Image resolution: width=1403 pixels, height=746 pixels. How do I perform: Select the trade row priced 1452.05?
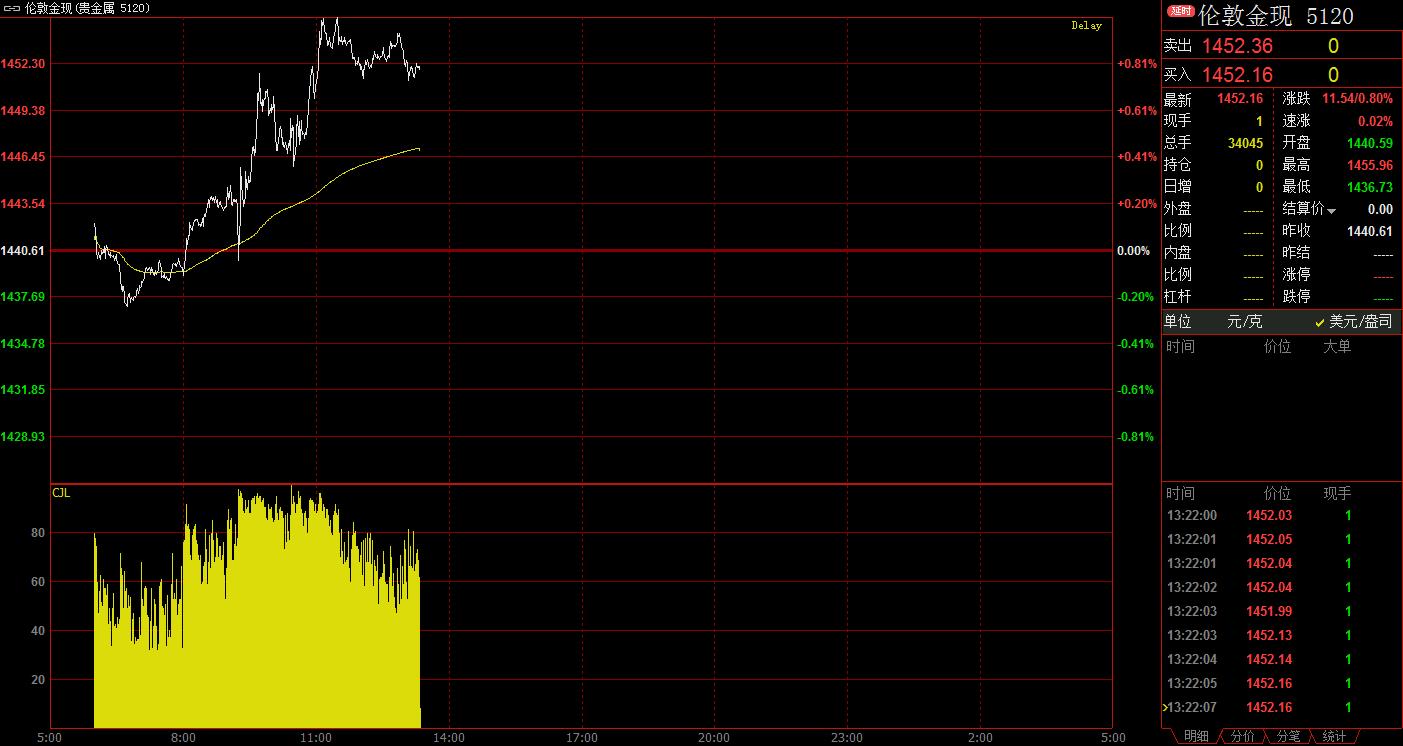click(x=1280, y=539)
